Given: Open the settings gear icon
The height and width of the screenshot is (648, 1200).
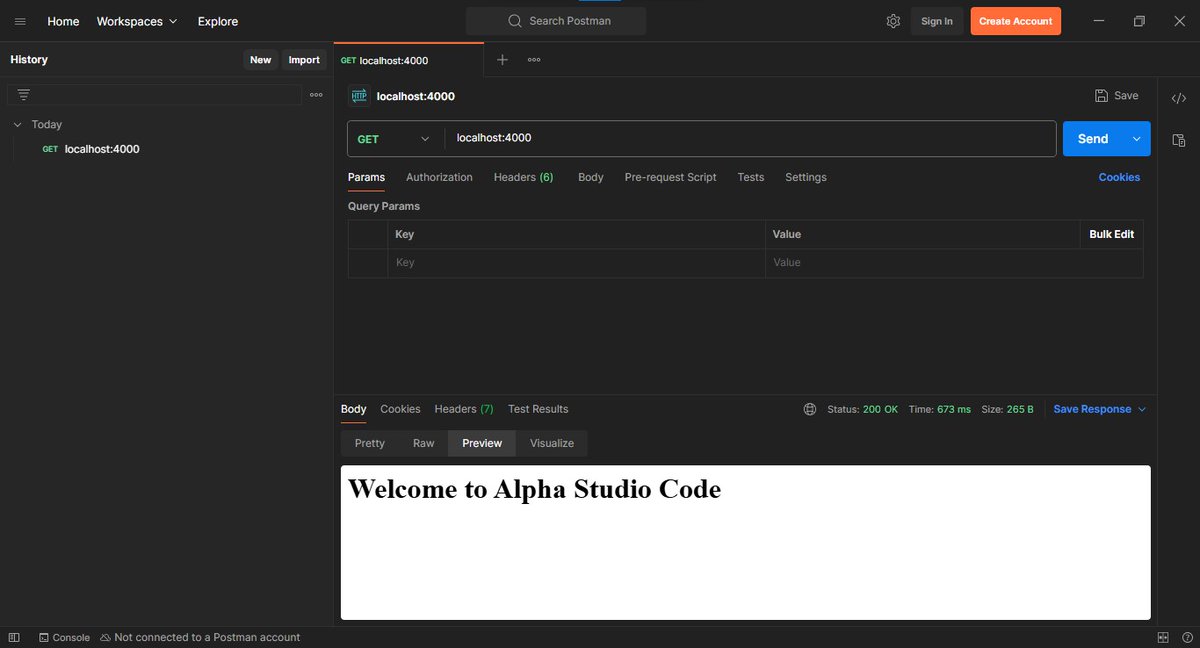Looking at the screenshot, I should [x=893, y=21].
